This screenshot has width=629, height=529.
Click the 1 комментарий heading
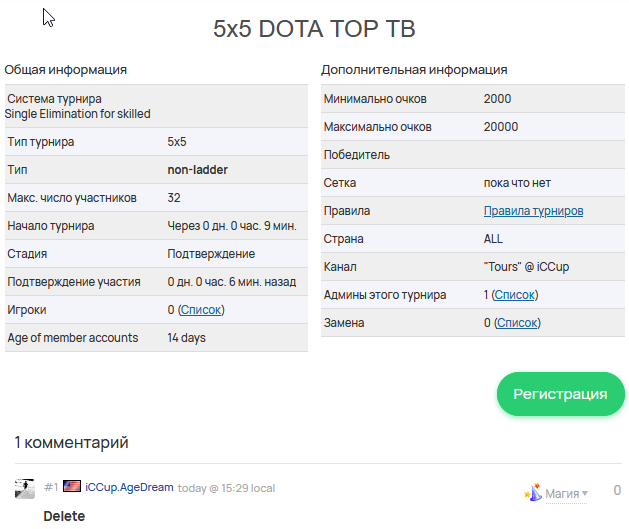point(71,443)
